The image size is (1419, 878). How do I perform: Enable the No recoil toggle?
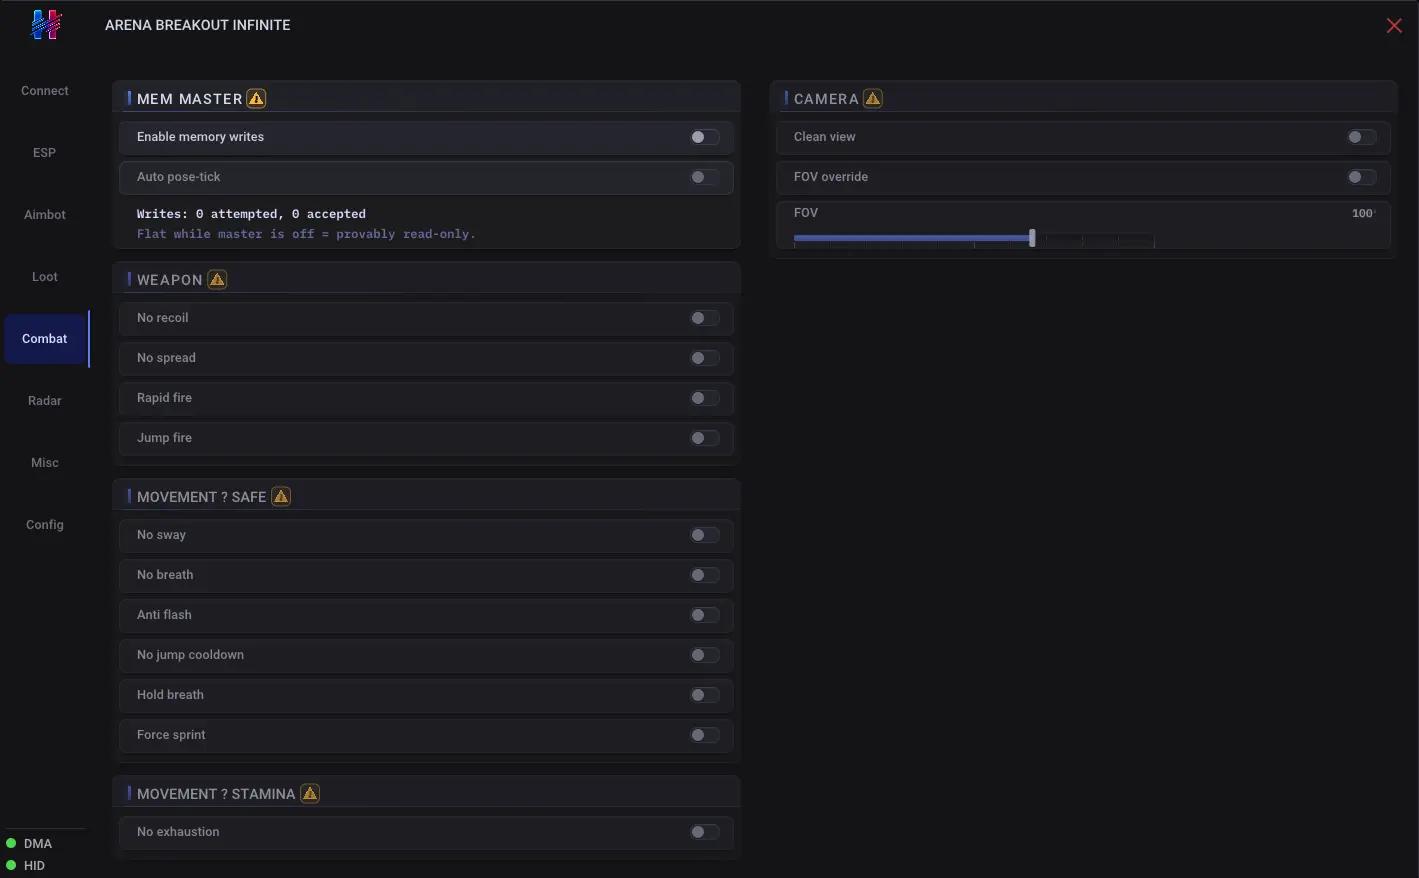[705, 318]
